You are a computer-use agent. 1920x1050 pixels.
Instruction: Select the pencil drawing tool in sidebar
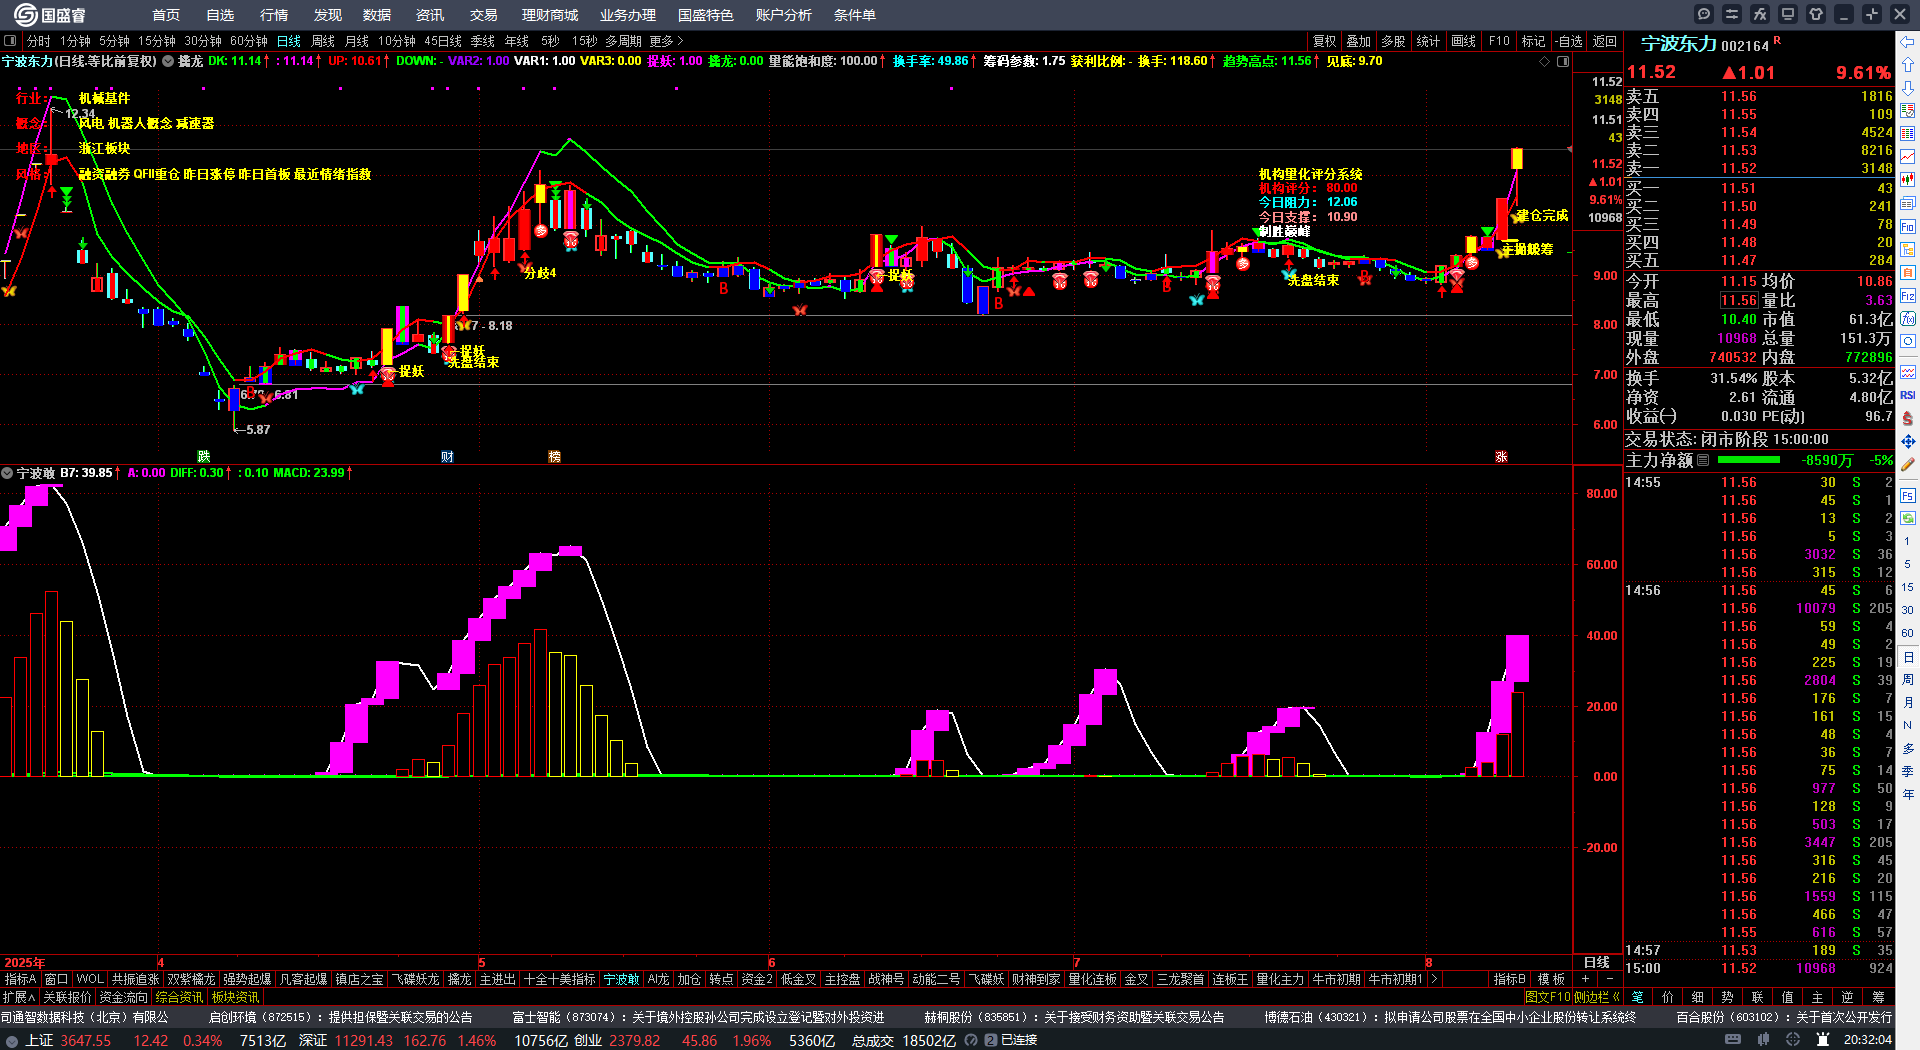(x=1908, y=464)
